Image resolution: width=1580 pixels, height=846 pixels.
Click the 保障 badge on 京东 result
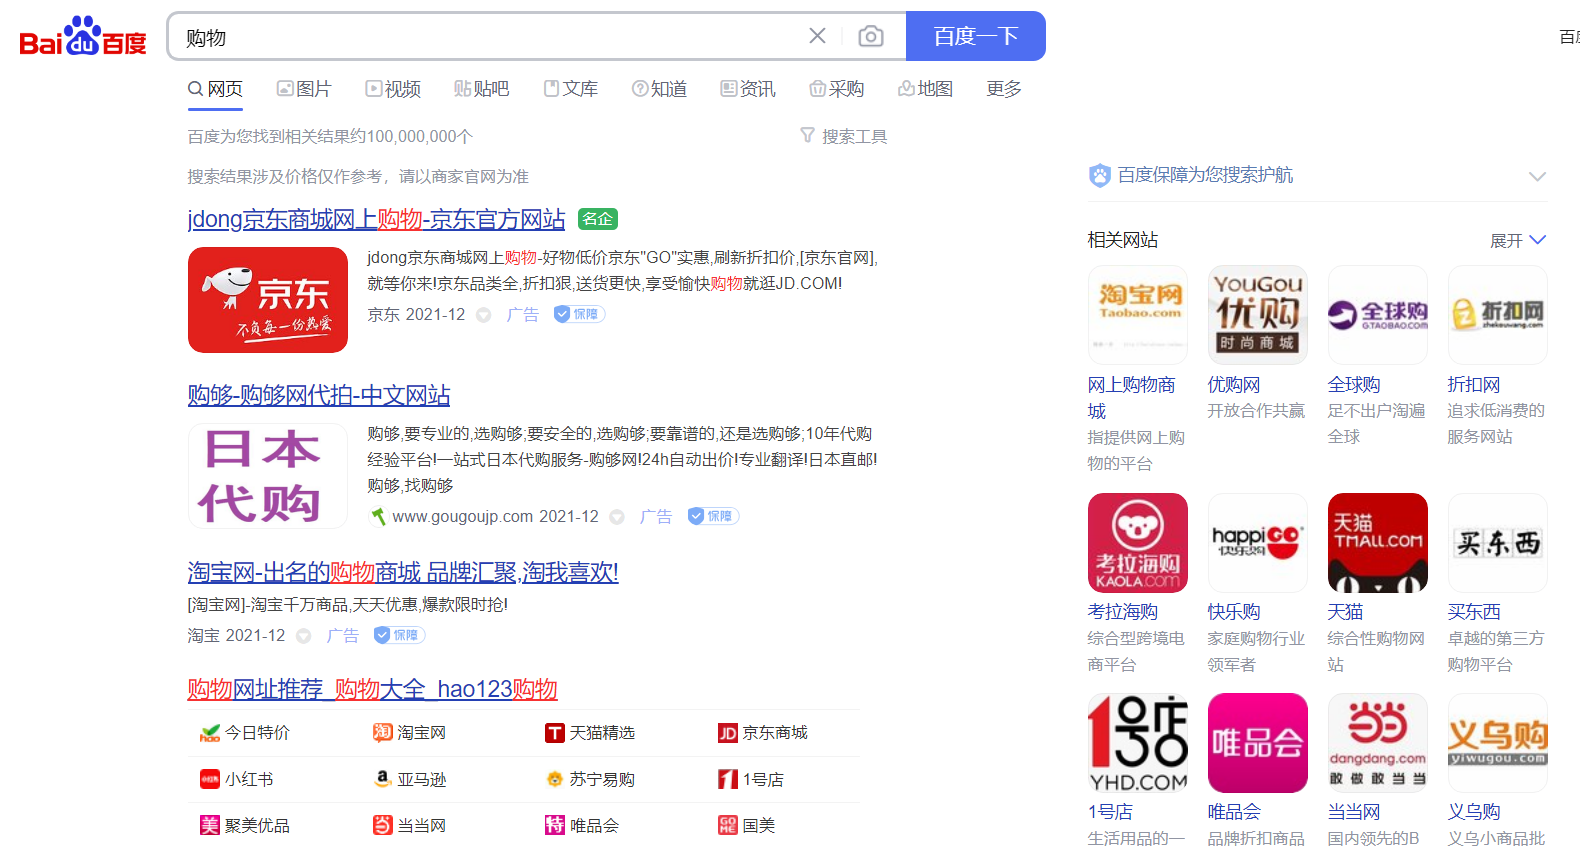coord(579,314)
